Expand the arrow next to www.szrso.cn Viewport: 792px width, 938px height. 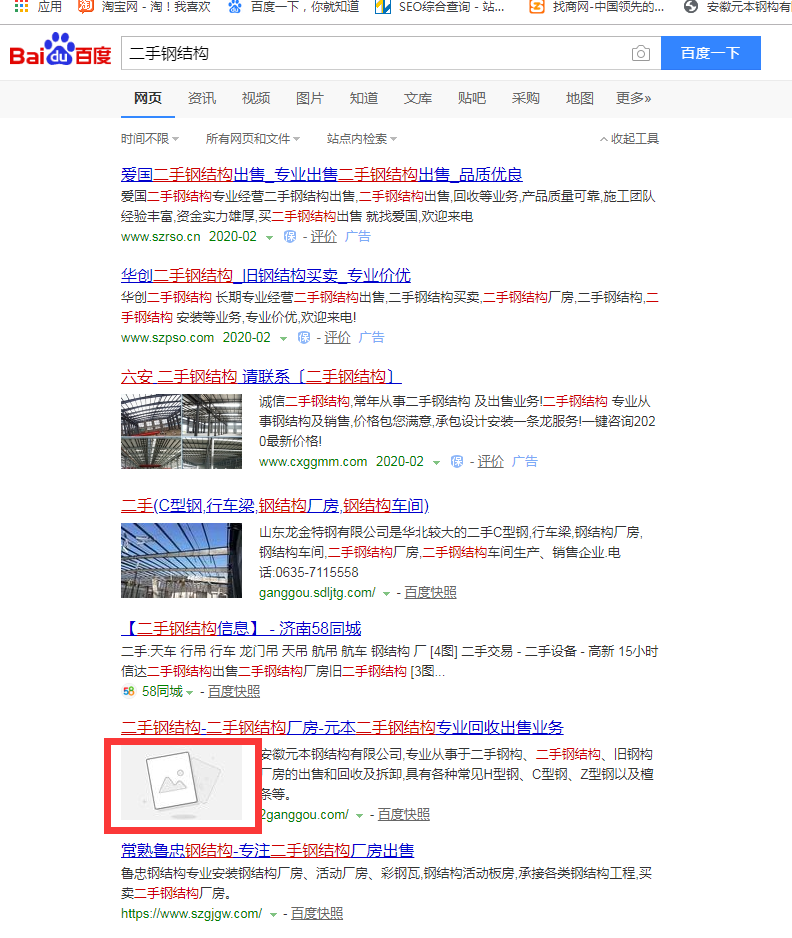[x=270, y=237]
